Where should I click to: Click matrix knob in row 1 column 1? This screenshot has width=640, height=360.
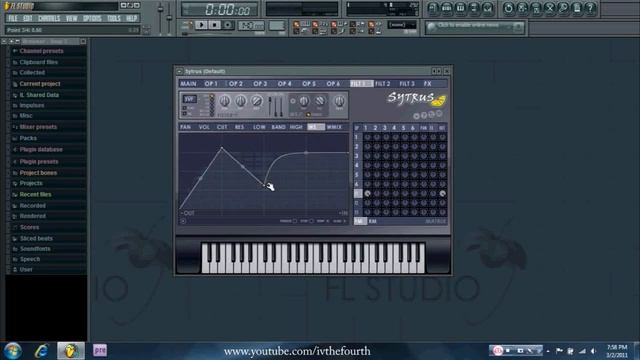click(367, 137)
